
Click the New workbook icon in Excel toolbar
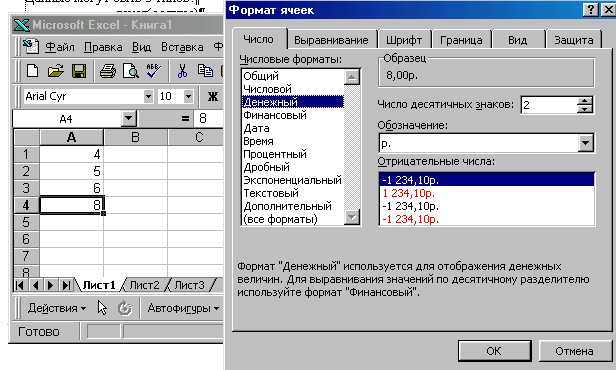pyautogui.click(x=32, y=71)
